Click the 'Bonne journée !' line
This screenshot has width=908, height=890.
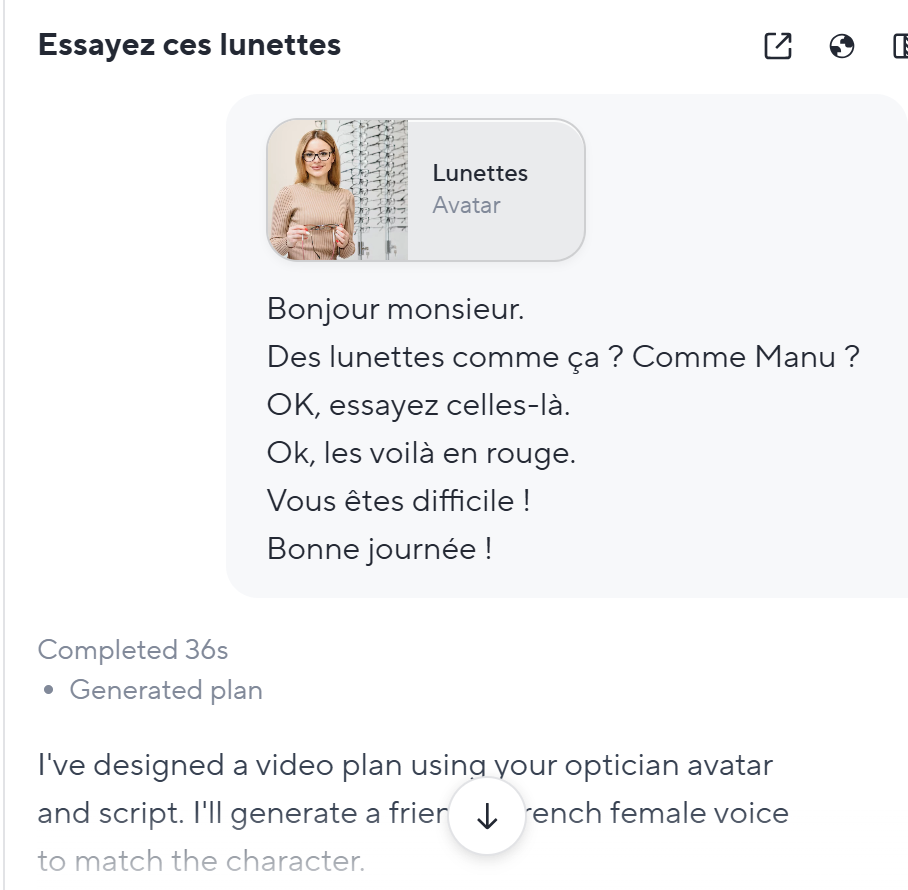[379, 549]
